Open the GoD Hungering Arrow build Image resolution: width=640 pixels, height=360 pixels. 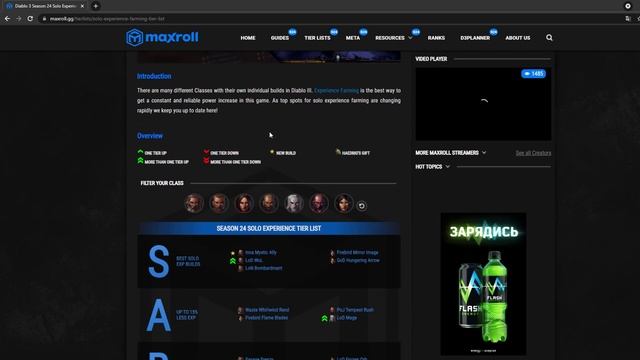[358, 260]
